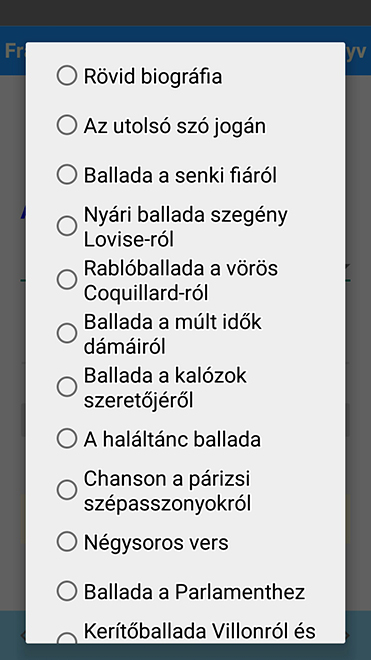Image resolution: width=371 pixels, height=660 pixels.
Task: Select Ballada a kalózok szeretőjéről radio button
Action: (x=67, y=387)
